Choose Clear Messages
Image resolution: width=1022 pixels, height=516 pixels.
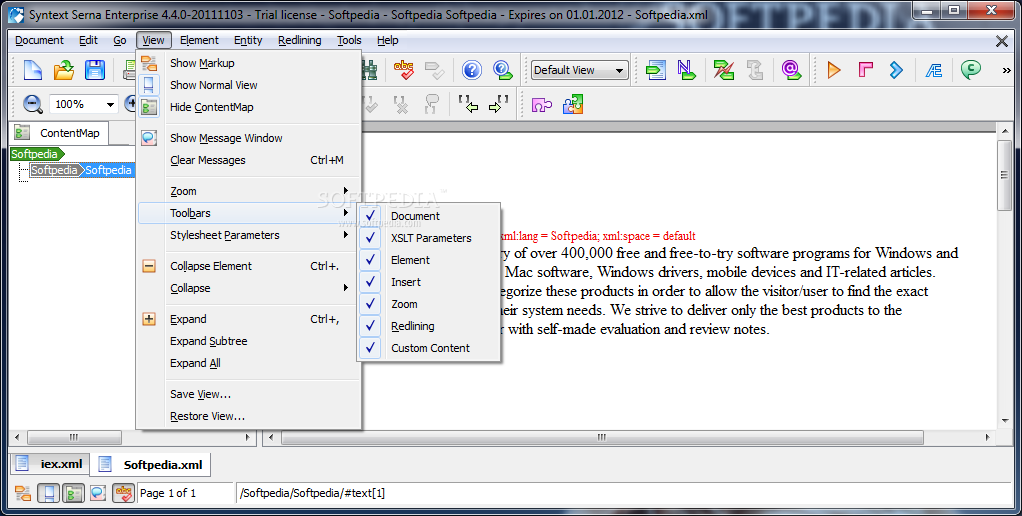248,160
